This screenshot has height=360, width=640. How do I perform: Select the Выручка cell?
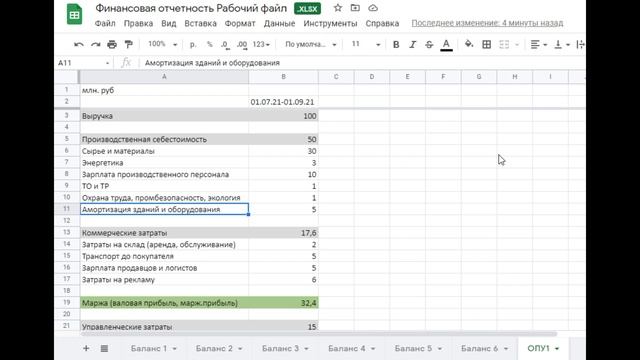[x=164, y=116]
